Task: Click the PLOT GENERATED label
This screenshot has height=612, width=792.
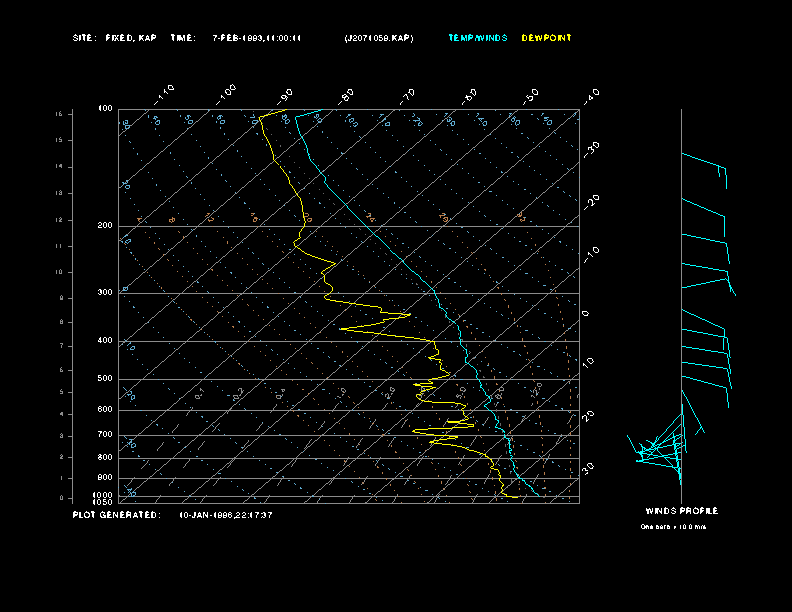Action: [x=115, y=515]
